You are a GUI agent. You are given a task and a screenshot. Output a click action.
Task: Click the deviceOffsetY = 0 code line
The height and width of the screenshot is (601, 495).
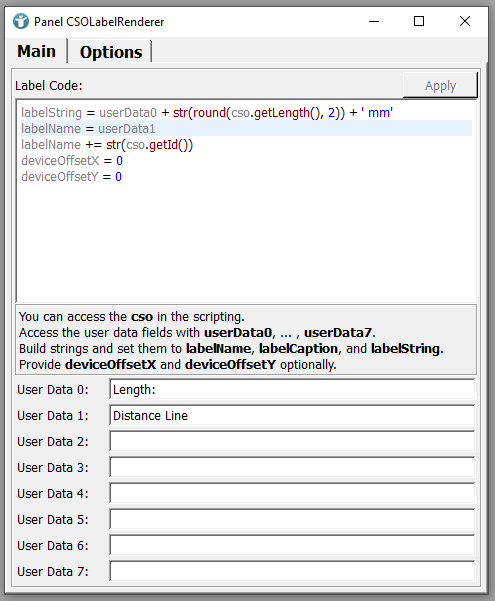(x=71, y=177)
